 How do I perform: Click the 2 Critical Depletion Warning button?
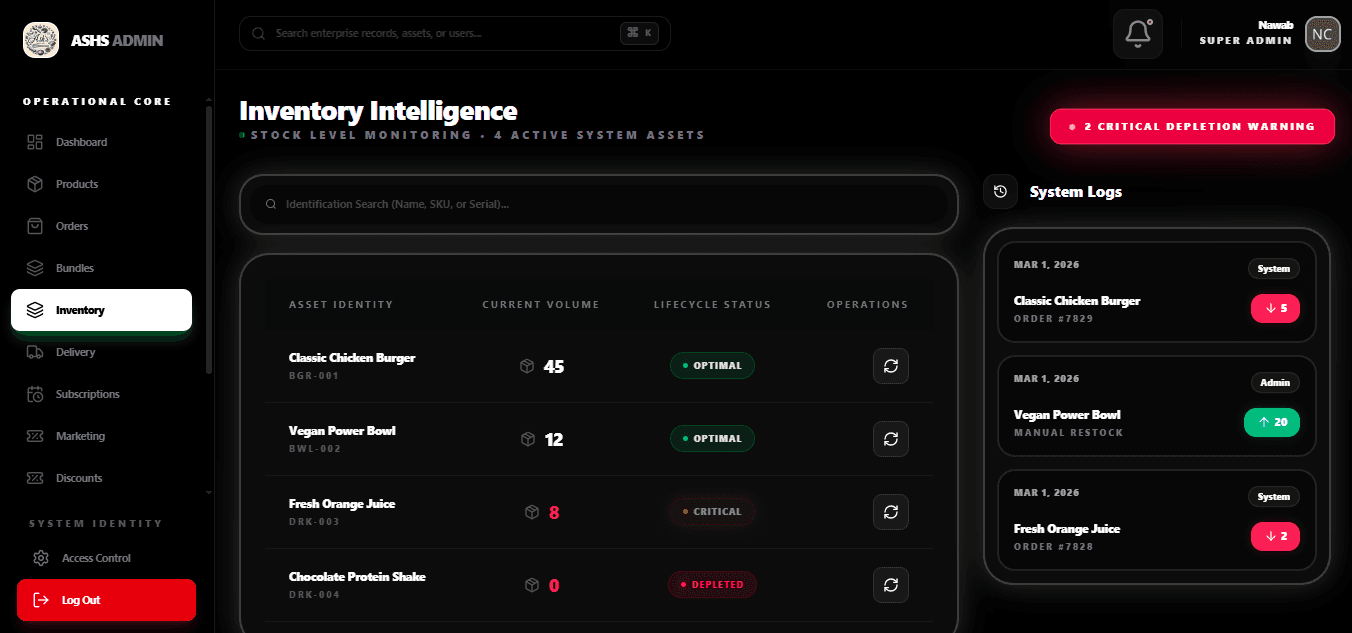pos(1192,127)
